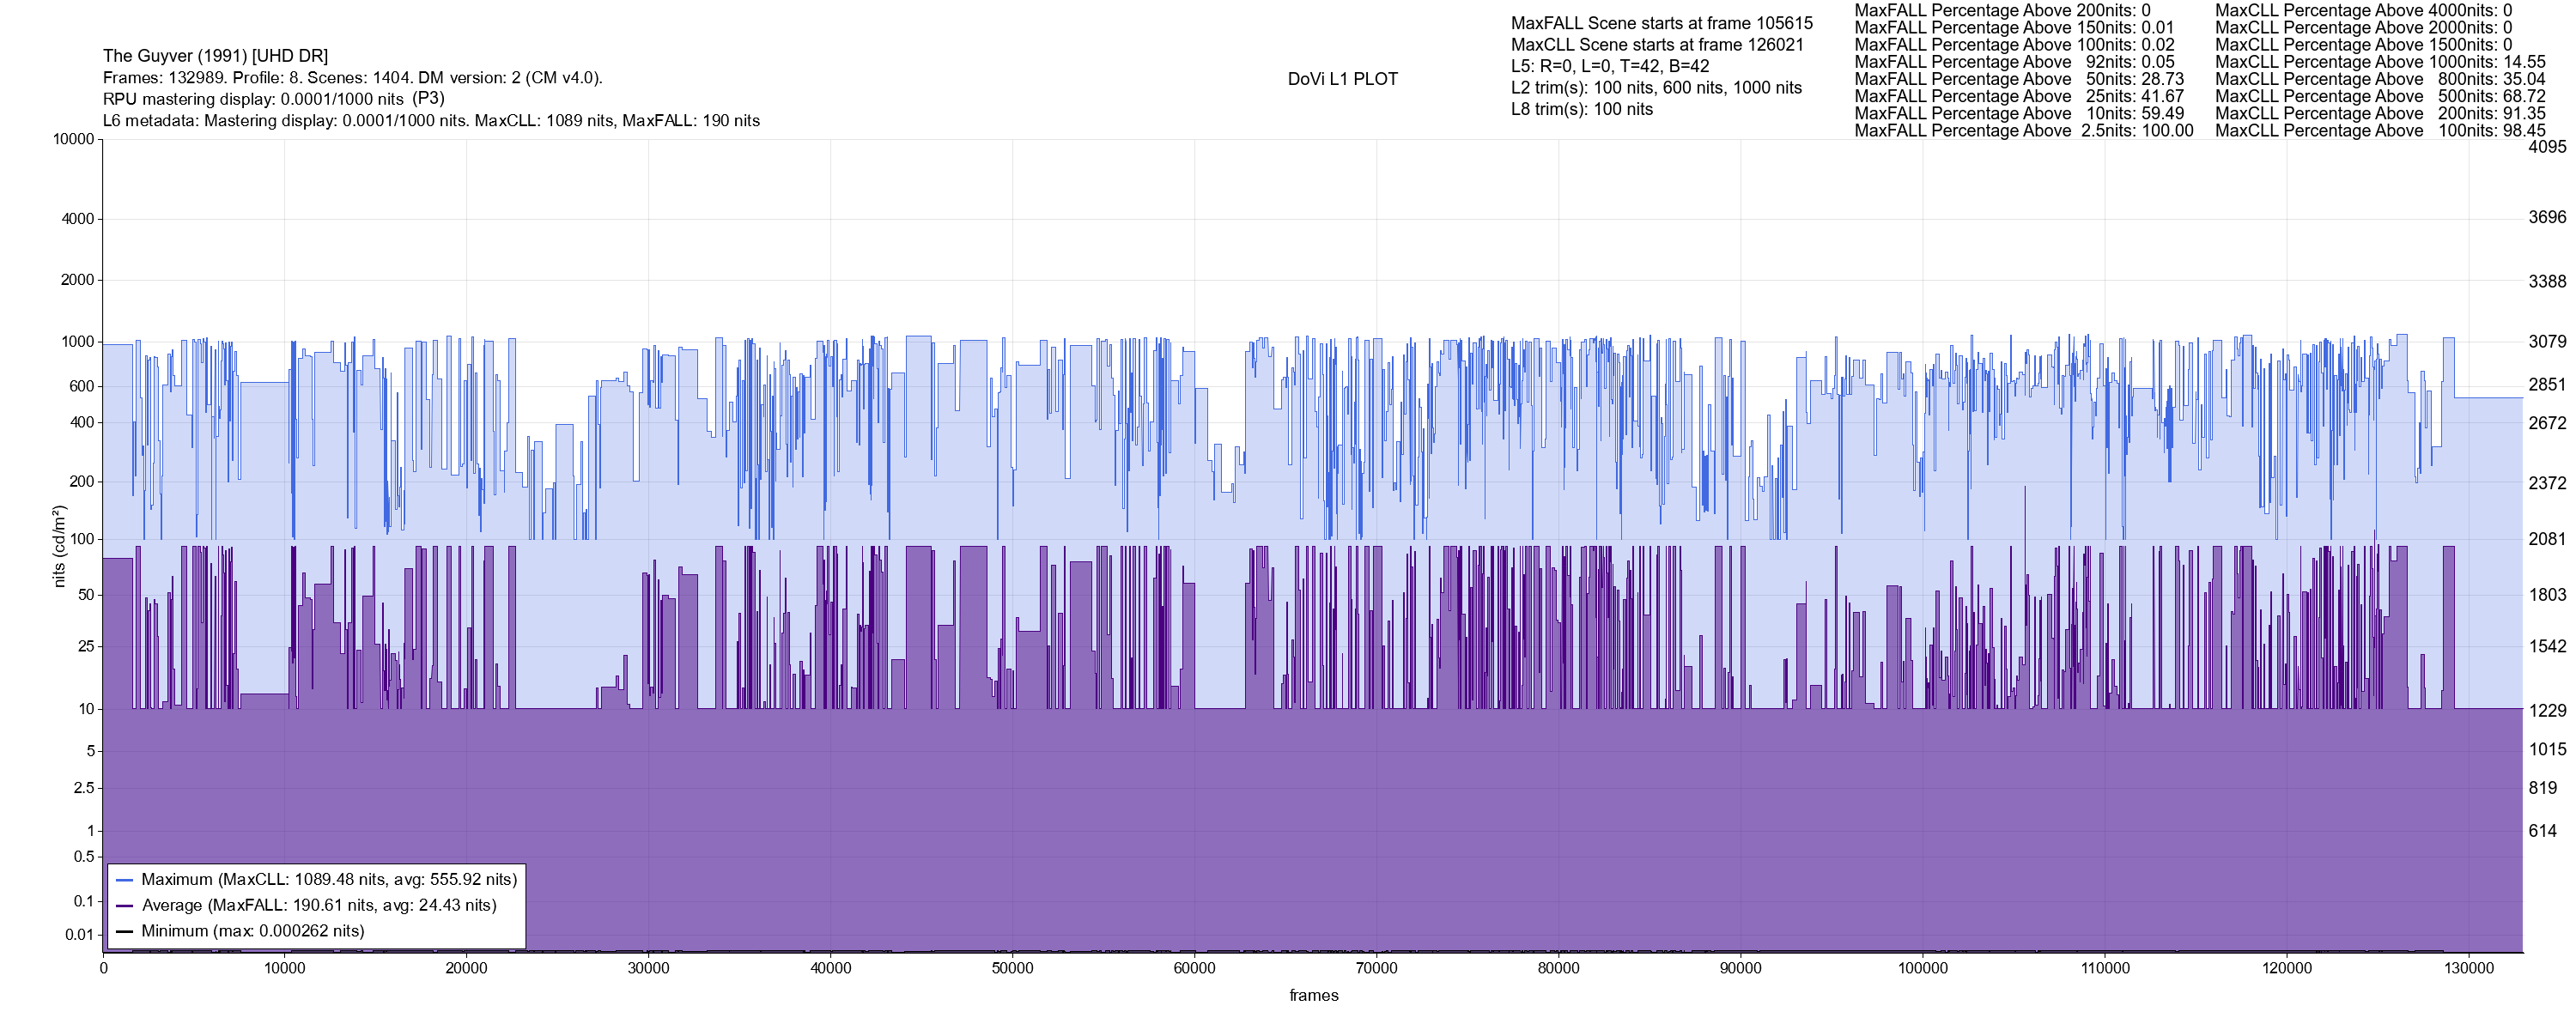This screenshot has width=2576, height=1030.
Task: Click the black Minimum legend line swatch
Action: (x=125, y=931)
